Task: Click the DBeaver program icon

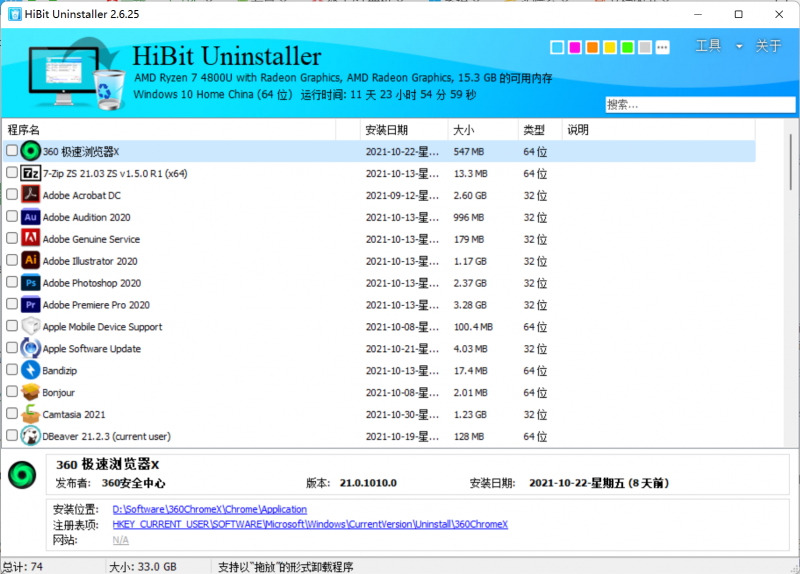Action: point(31,436)
